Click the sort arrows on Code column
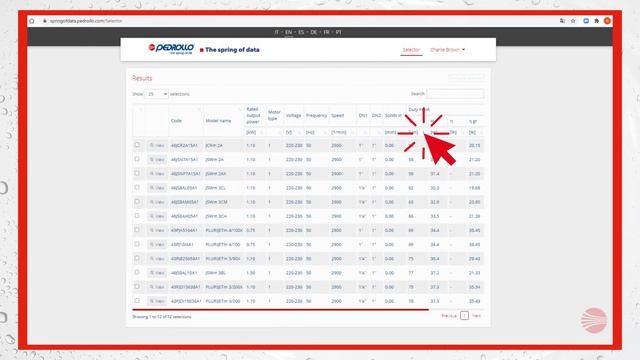 click(199, 109)
